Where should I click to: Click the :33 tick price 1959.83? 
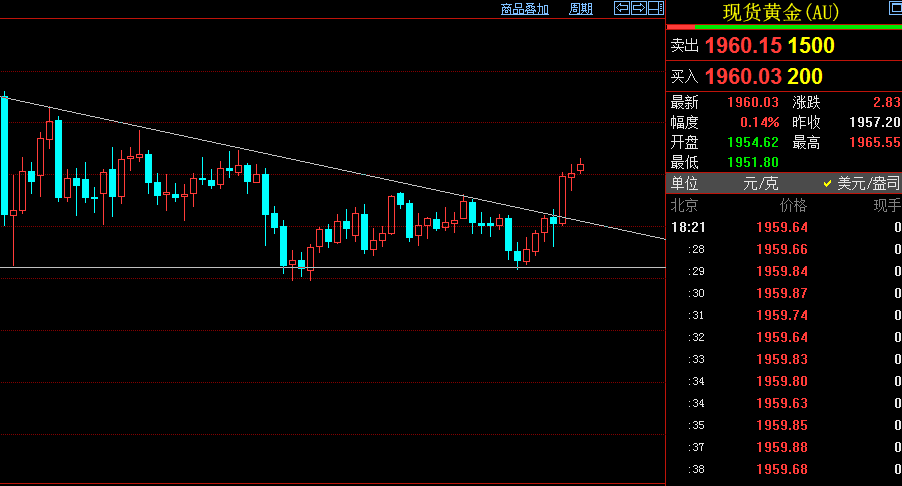pos(782,359)
